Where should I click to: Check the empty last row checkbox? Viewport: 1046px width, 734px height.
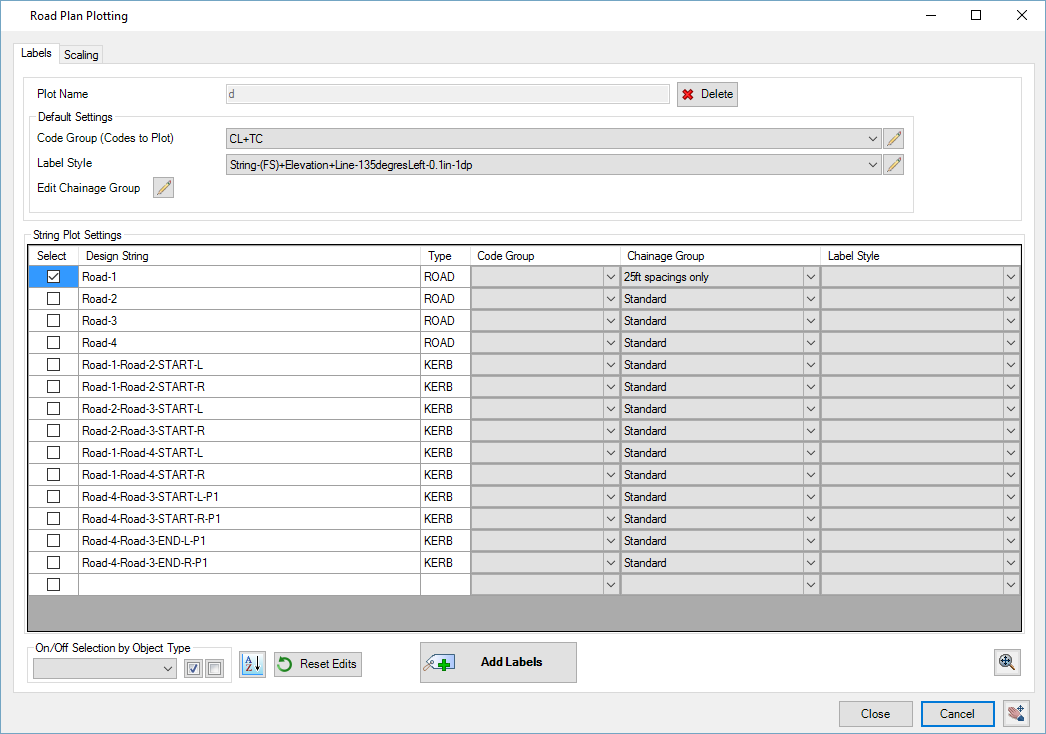[53, 585]
